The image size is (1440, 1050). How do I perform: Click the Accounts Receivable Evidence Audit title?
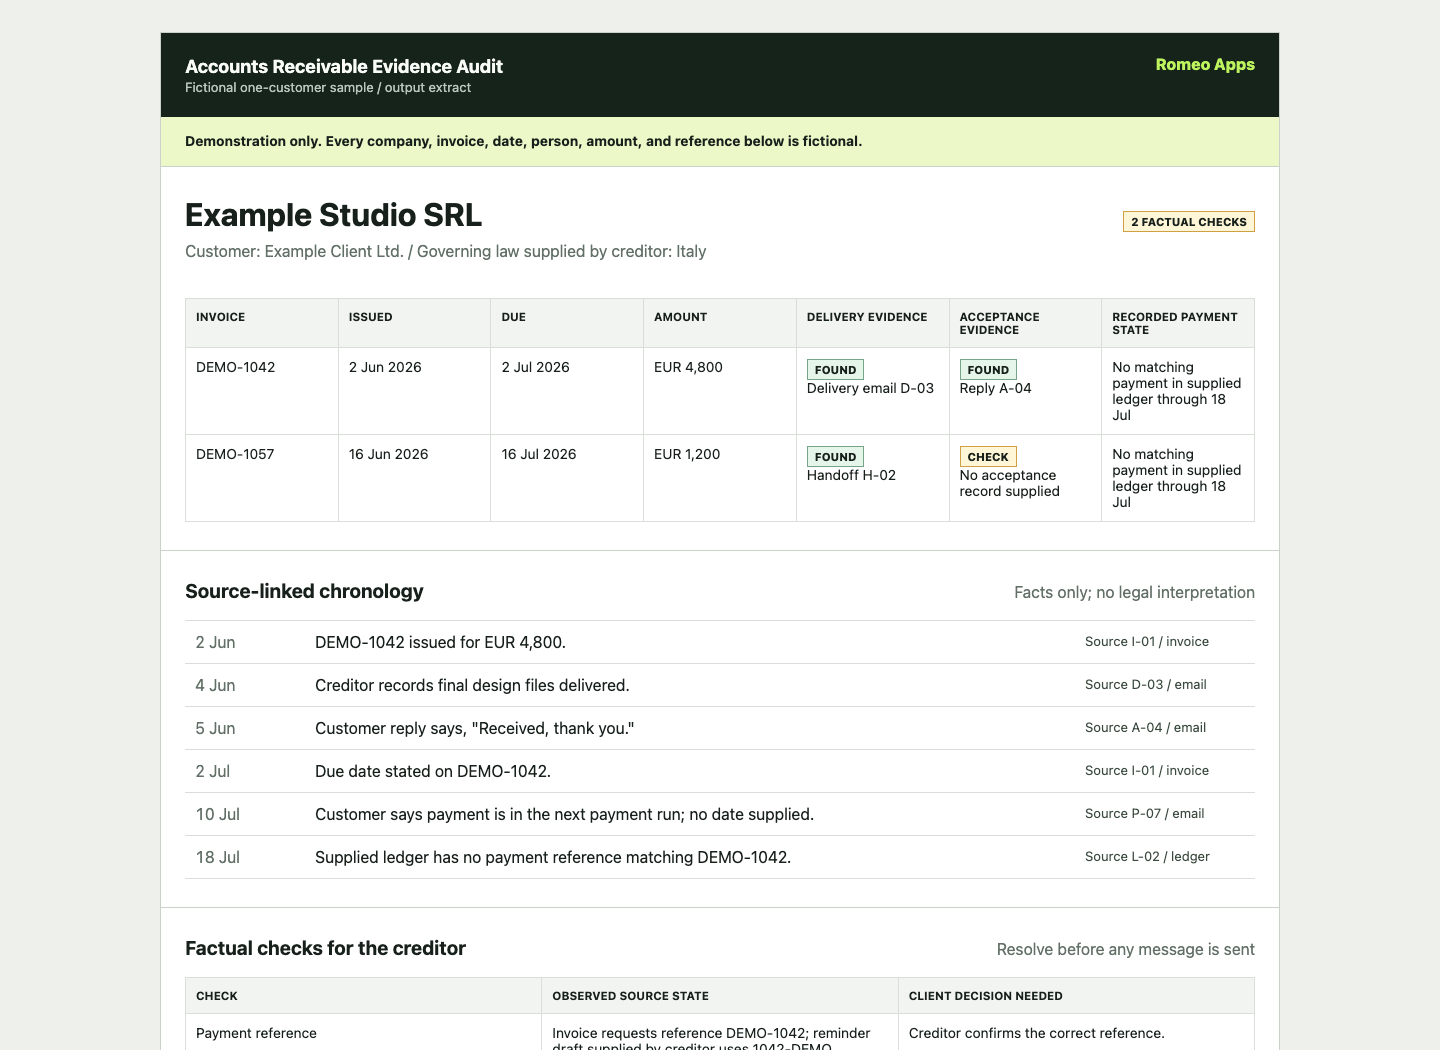(344, 67)
